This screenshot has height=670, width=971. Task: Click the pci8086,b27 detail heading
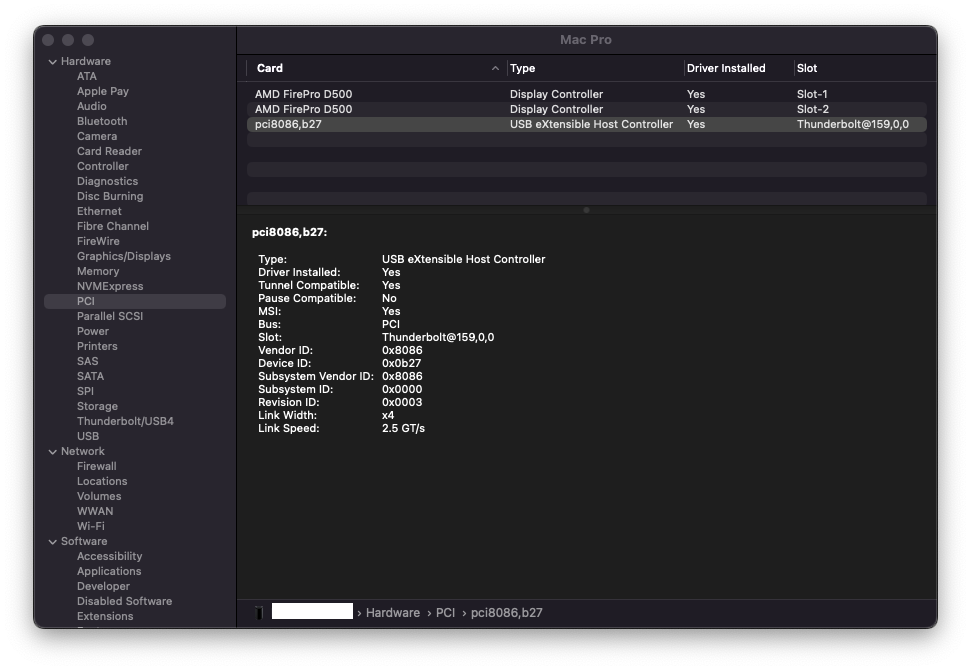(289, 232)
